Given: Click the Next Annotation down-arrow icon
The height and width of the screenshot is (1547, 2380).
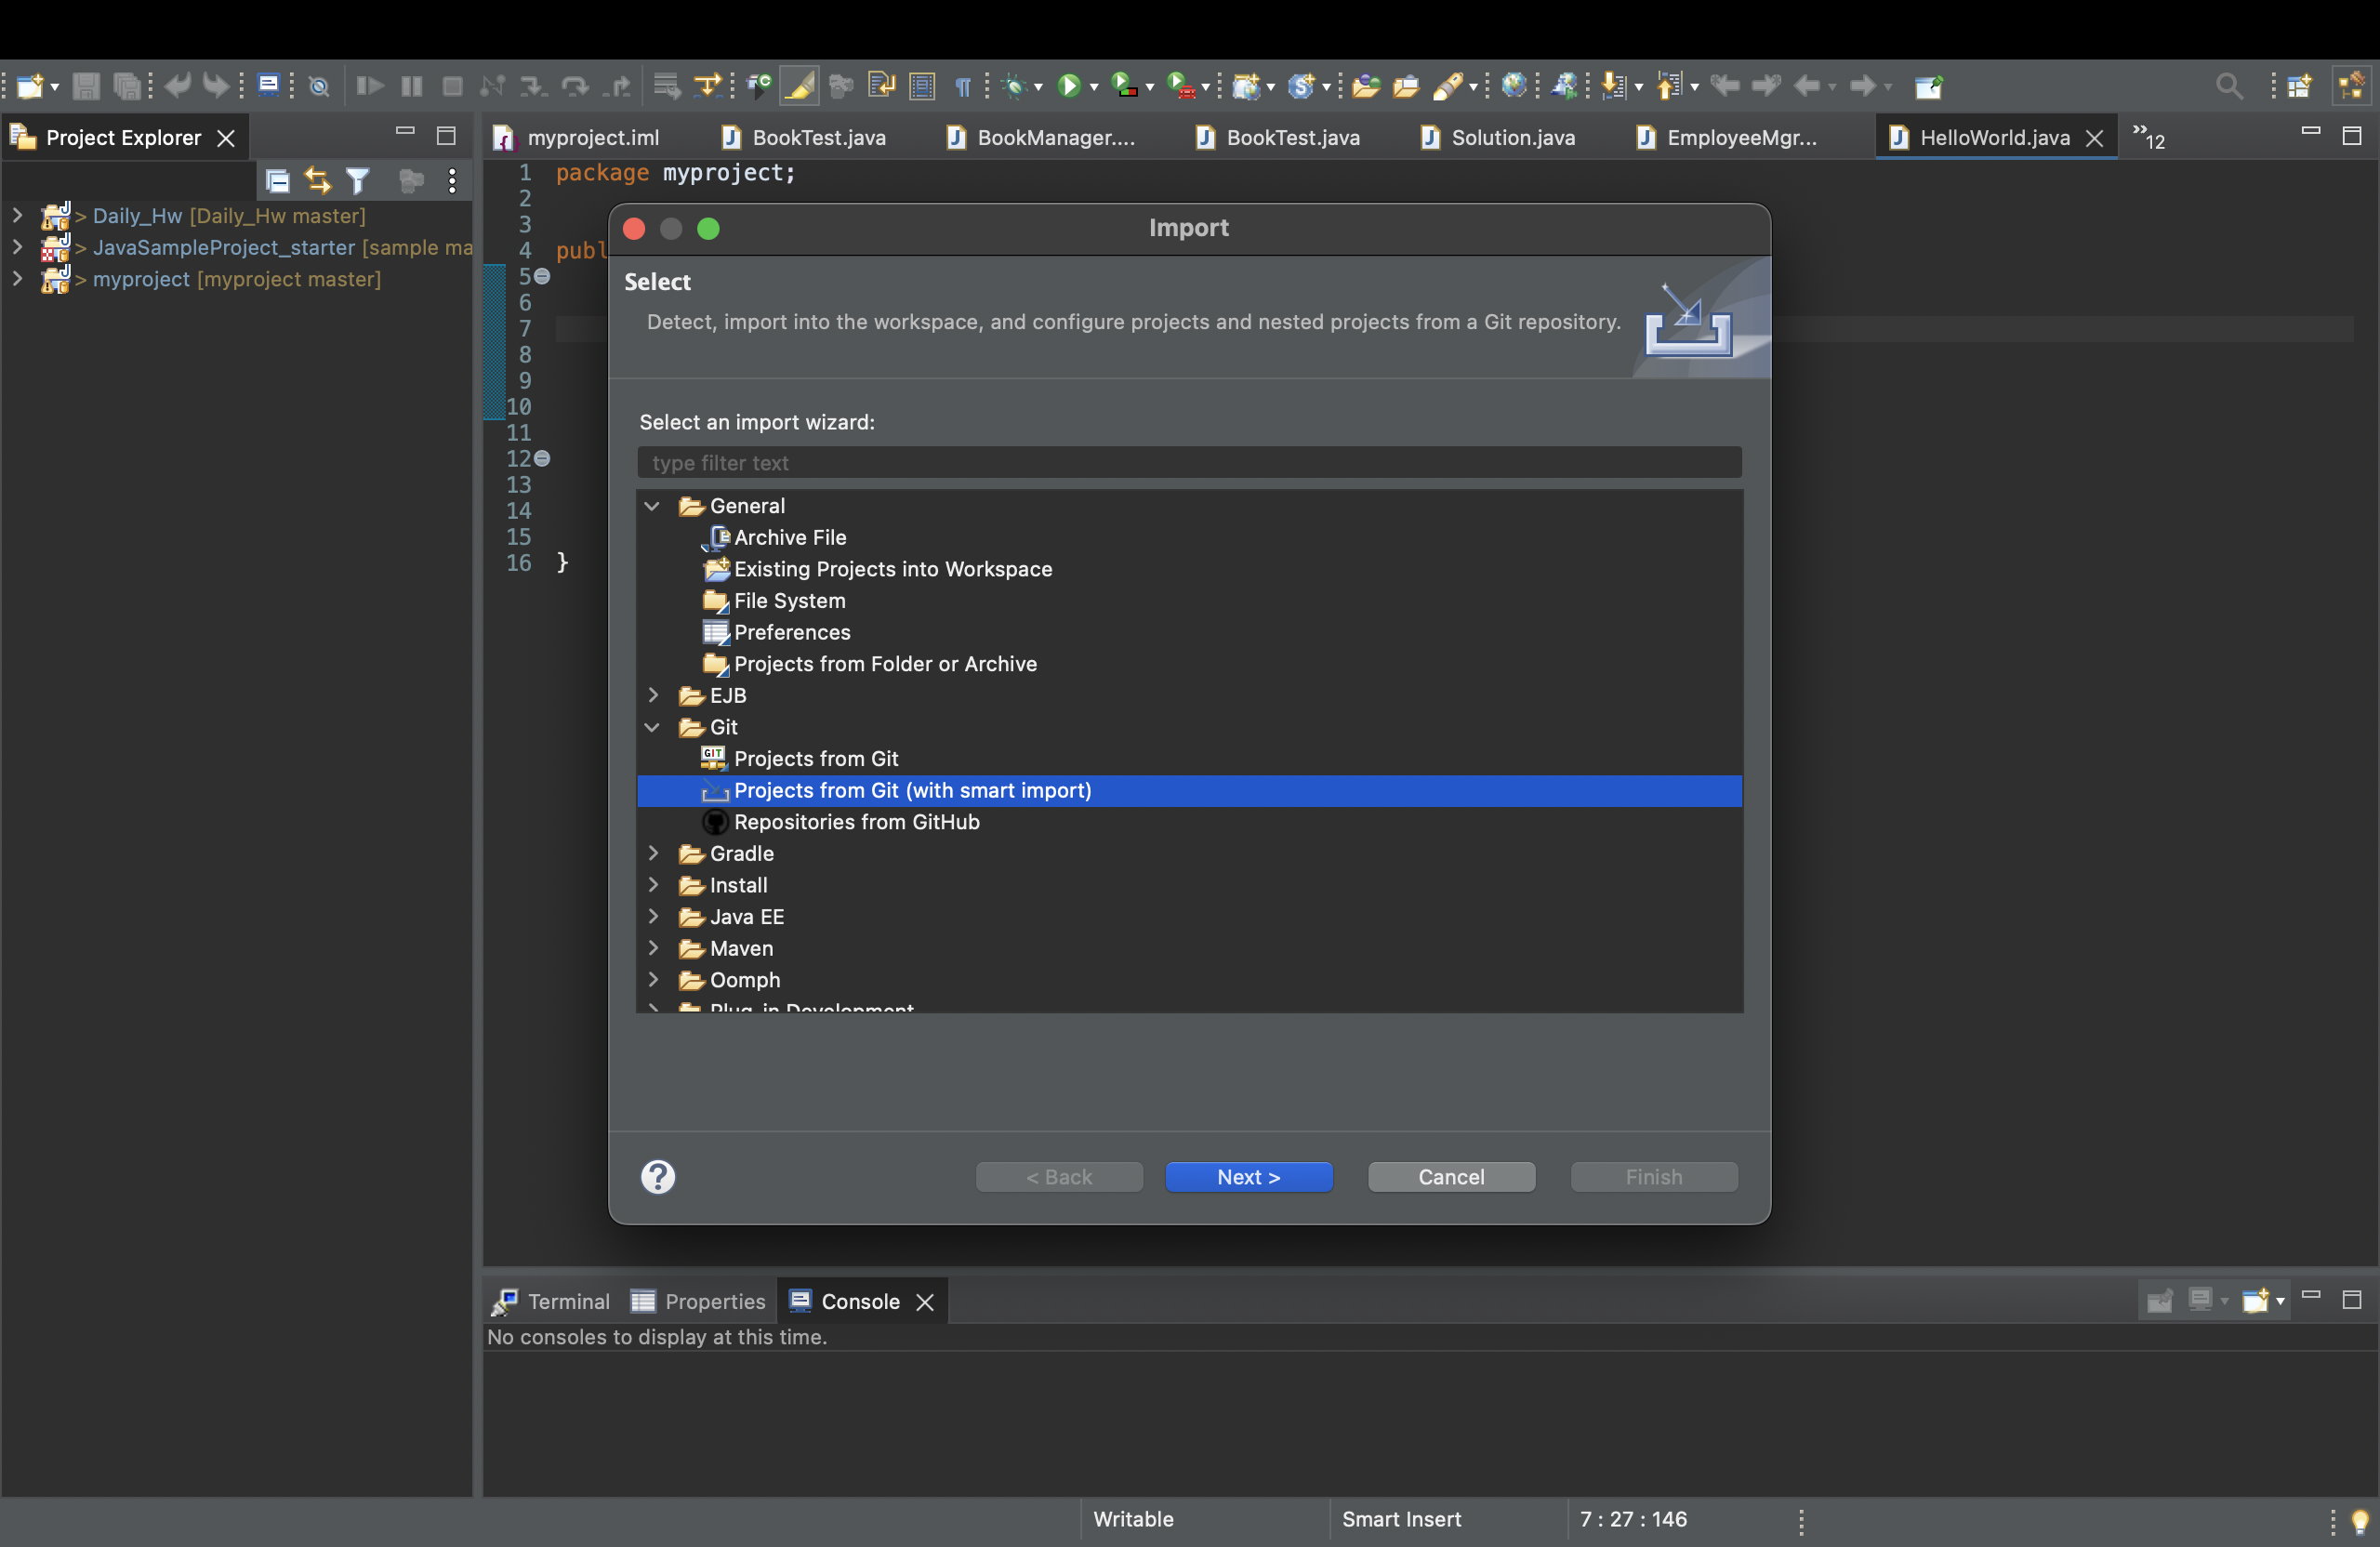Looking at the screenshot, I should pyautogui.click(x=1613, y=86).
